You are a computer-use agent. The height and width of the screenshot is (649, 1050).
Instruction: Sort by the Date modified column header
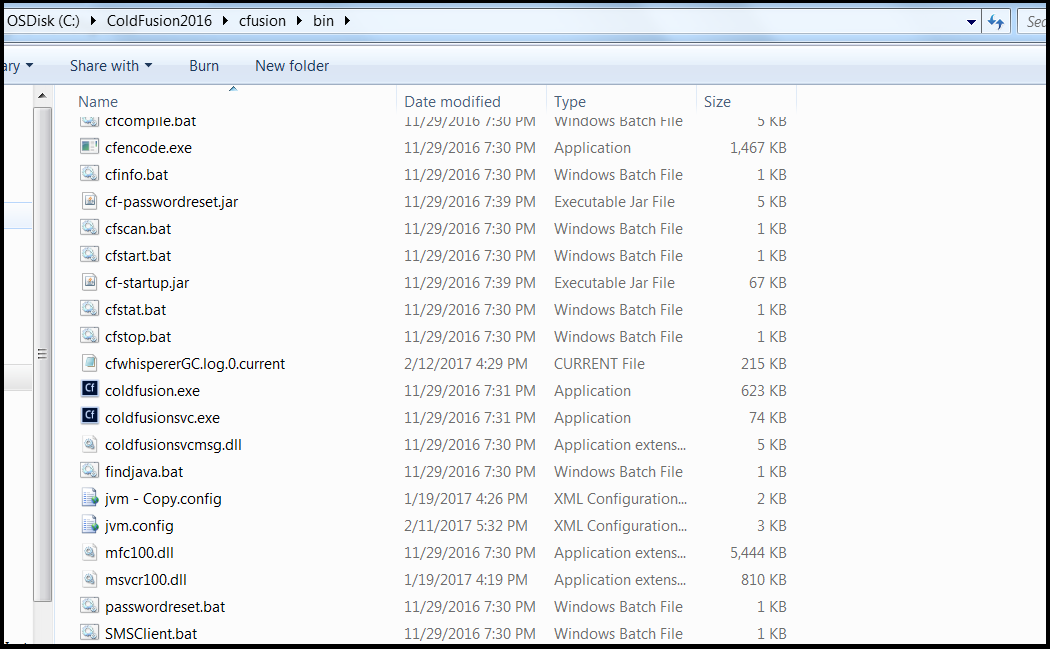(452, 102)
